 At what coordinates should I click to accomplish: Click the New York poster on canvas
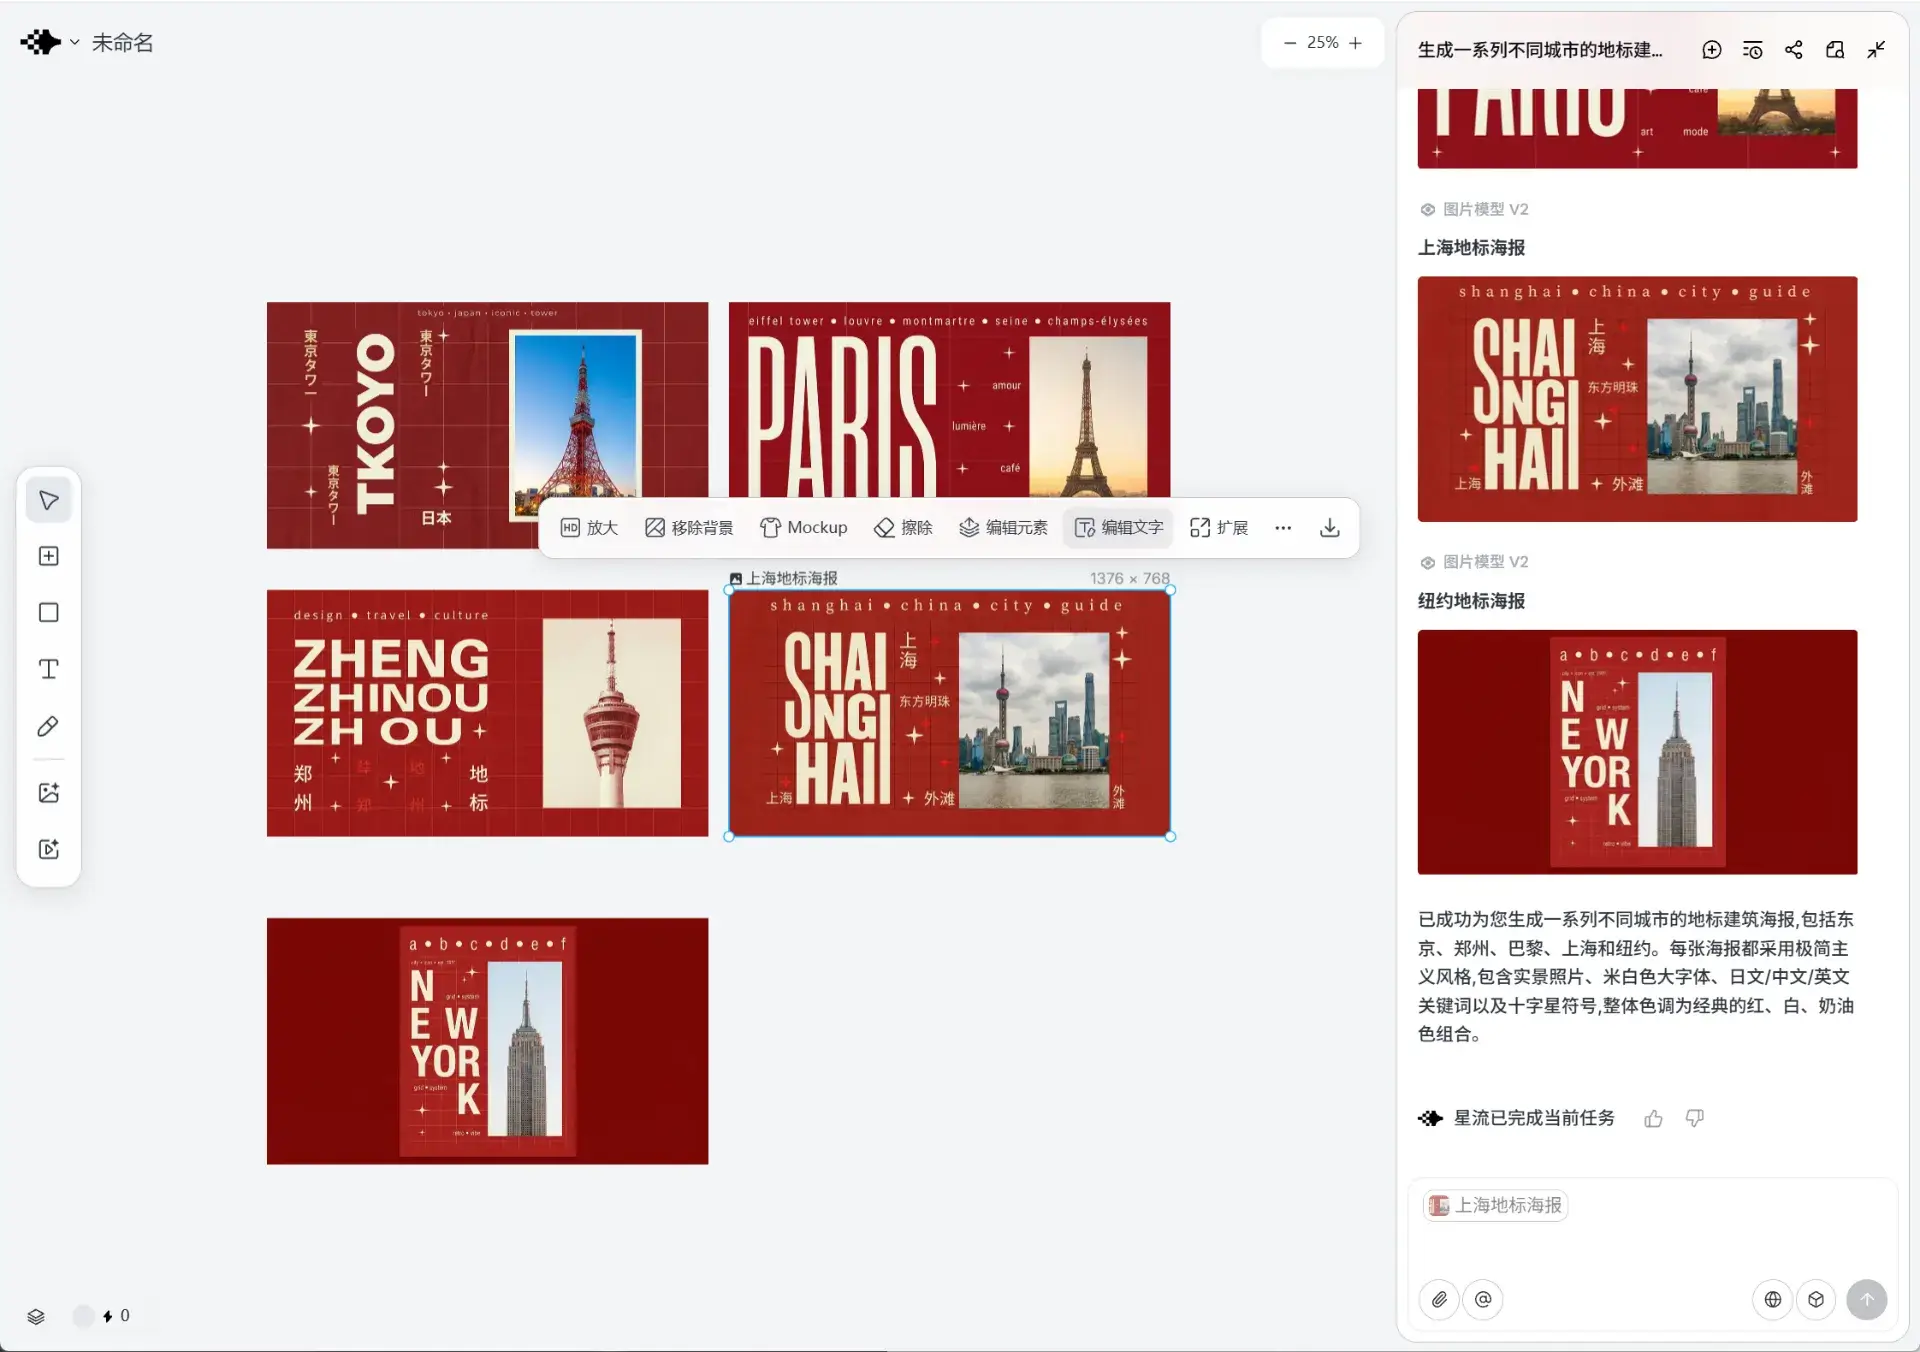[x=487, y=1041]
